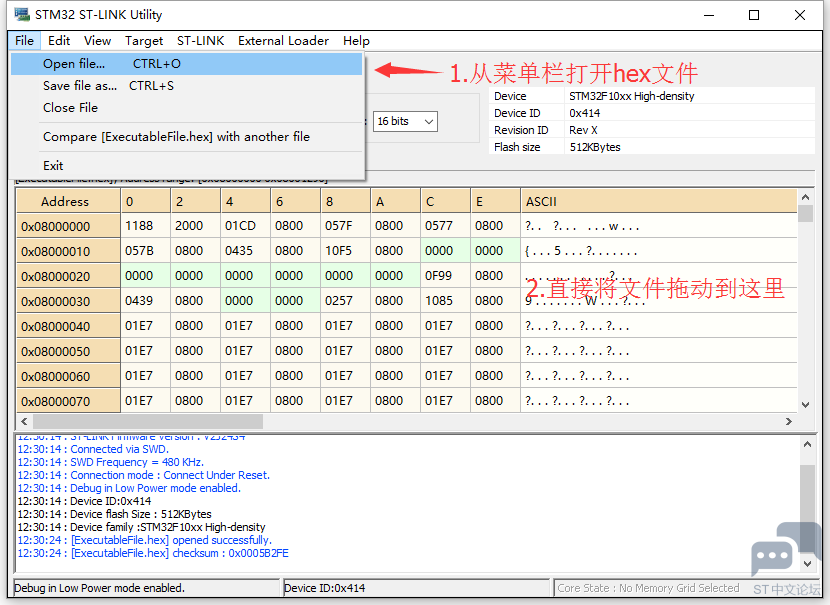Choose Save file as... entry
This screenshot has height=605, width=830.
[186, 86]
